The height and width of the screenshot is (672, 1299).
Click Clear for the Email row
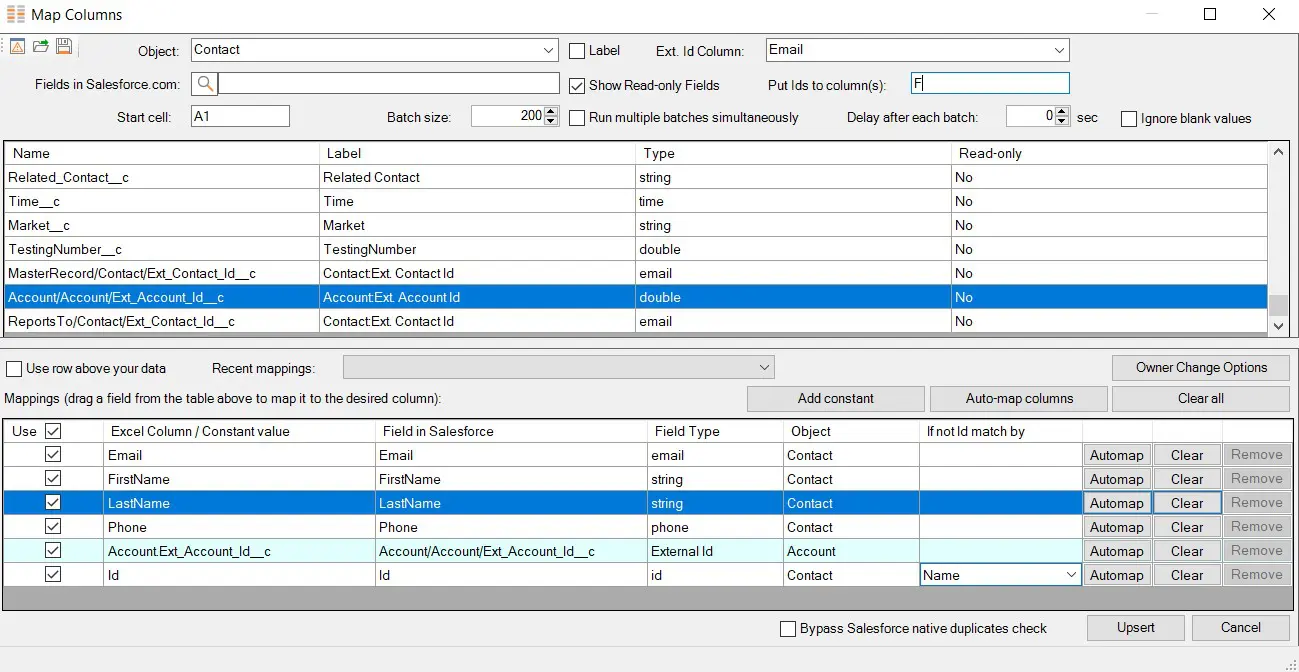[1187, 455]
